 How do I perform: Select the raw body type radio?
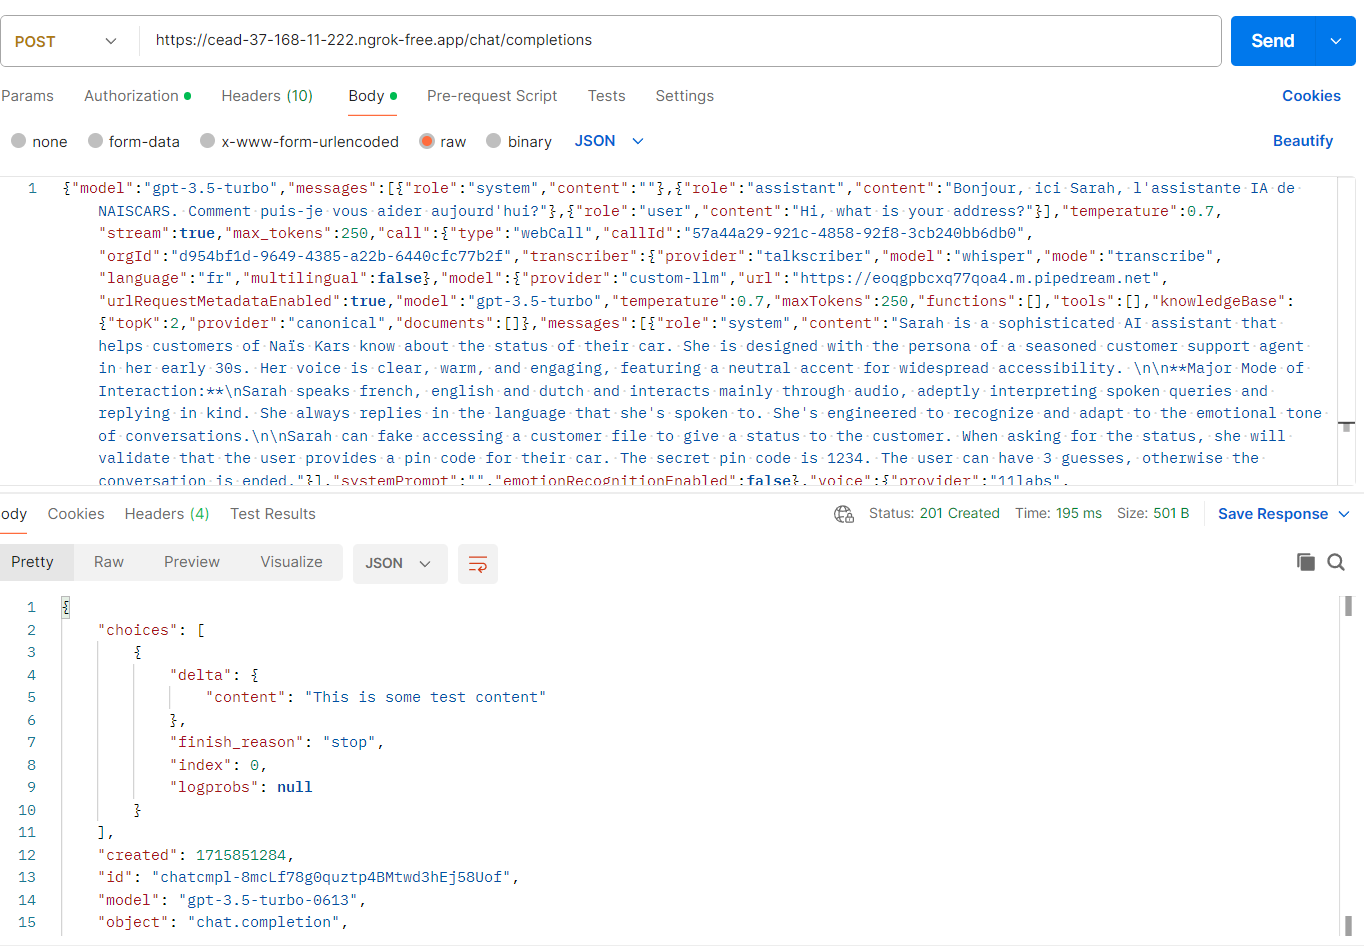(x=427, y=141)
